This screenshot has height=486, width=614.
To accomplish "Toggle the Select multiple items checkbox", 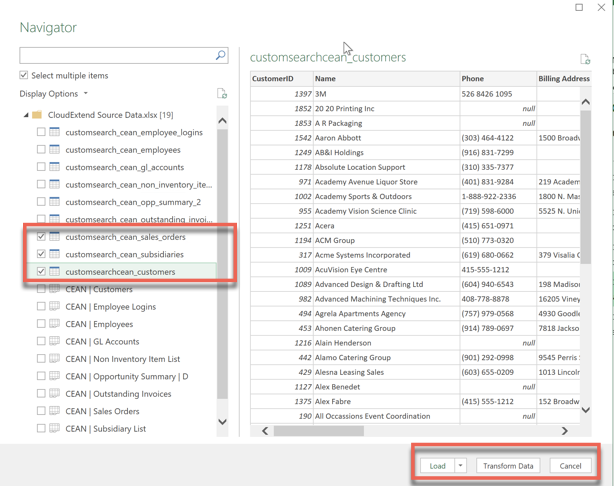I will coord(24,75).
